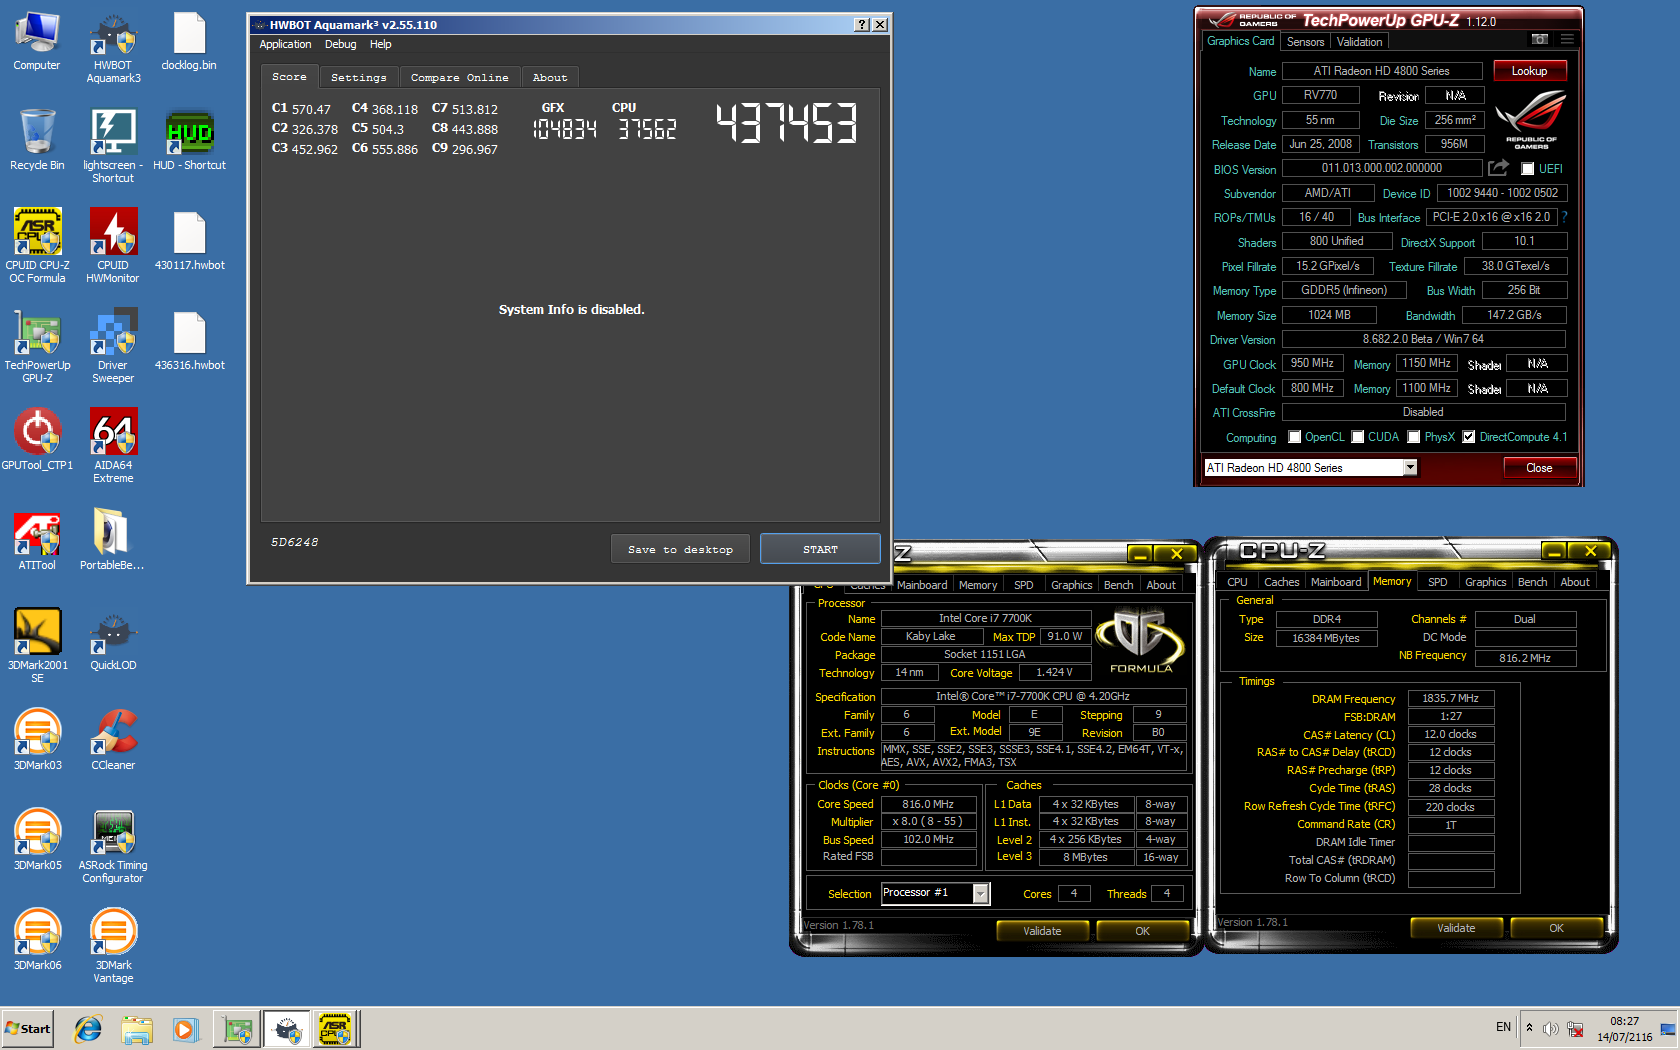
Task: Open the lightscreen shortcut icon
Action: click(x=113, y=146)
